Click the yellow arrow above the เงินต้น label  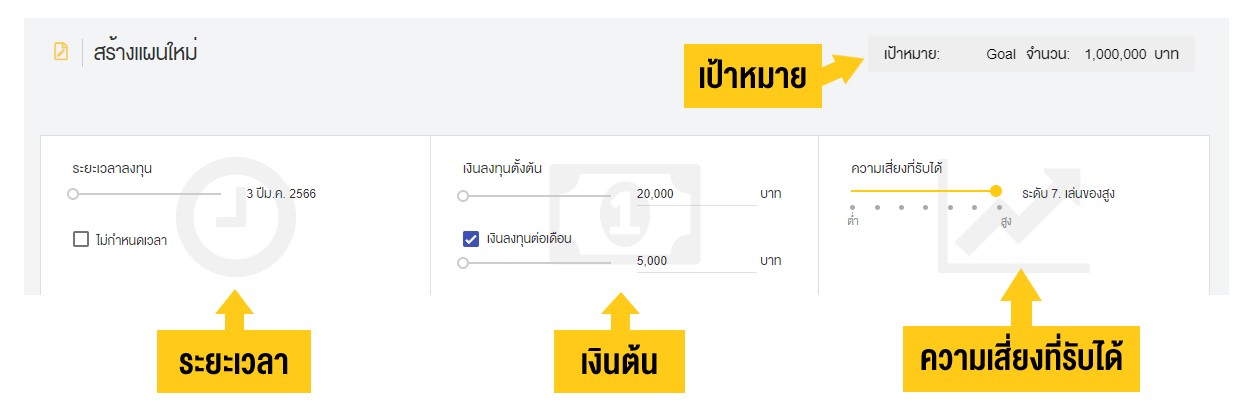[620, 310]
